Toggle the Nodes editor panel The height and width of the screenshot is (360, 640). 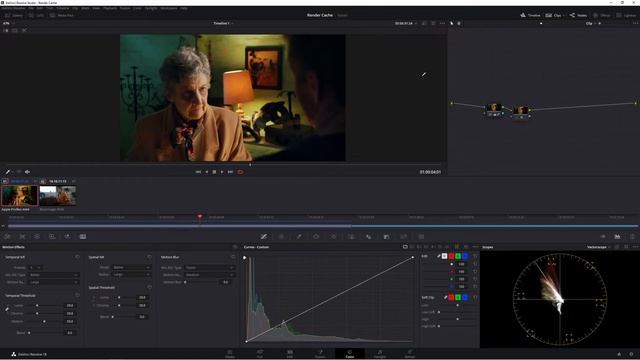tap(578, 15)
